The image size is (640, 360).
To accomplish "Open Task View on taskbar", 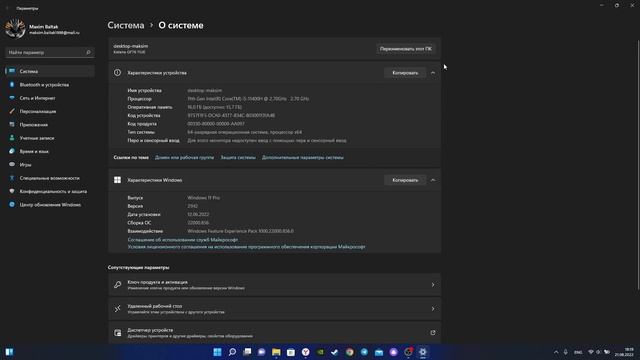I will 247,352.
